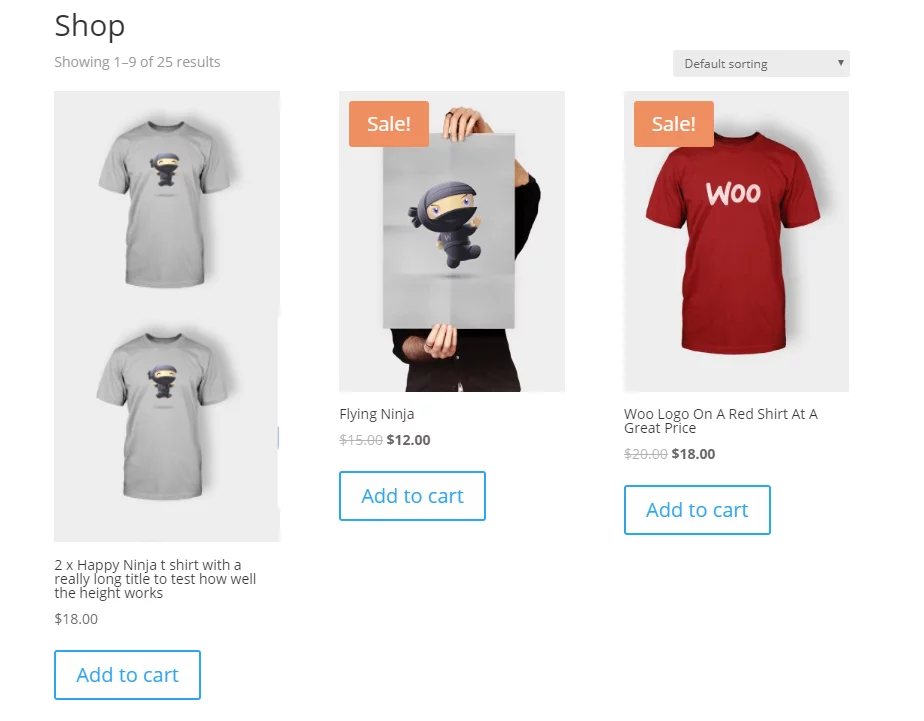
Task: Open Woo Logo On A Red Shirt title link
Action: (x=721, y=421)
